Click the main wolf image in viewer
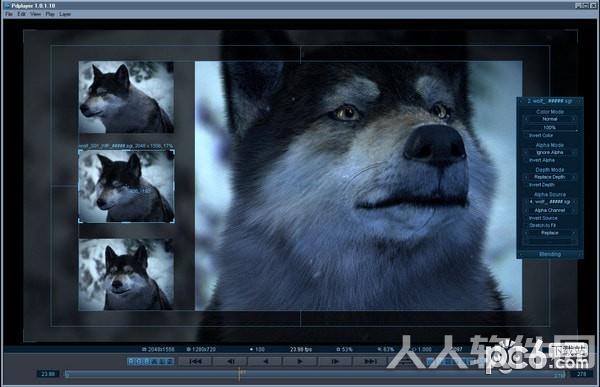 (359, 186)
